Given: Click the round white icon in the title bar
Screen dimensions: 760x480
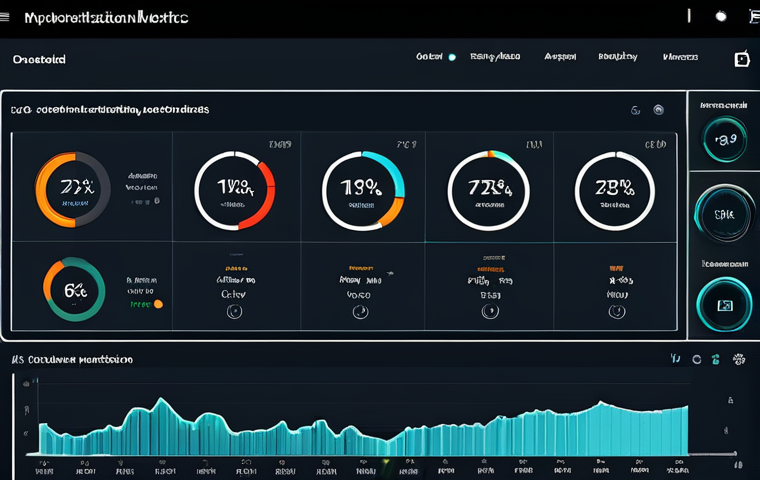Looking at the screenshot, I should [721, 16].
